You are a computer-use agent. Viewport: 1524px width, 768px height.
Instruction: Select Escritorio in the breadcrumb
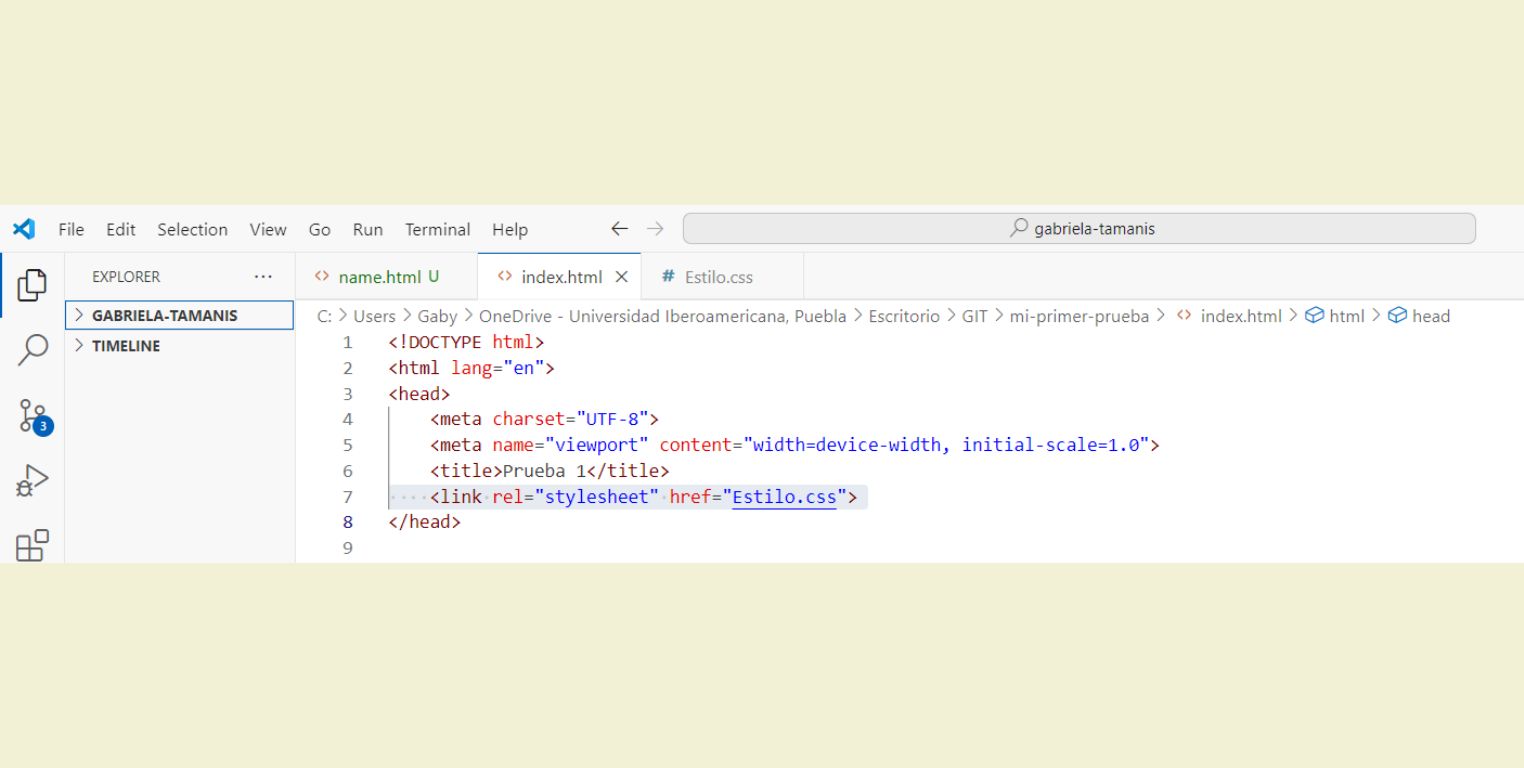pos(904,316)
